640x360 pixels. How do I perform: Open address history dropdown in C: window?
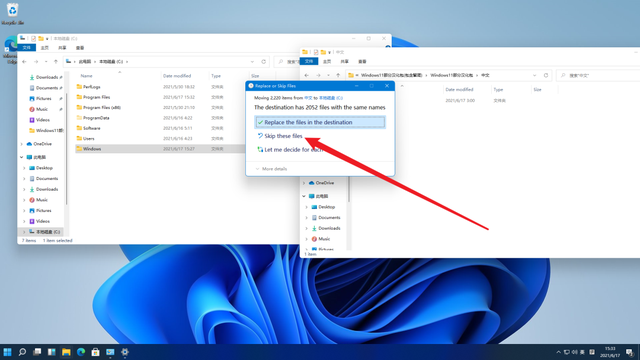click(x=252, y=62)
